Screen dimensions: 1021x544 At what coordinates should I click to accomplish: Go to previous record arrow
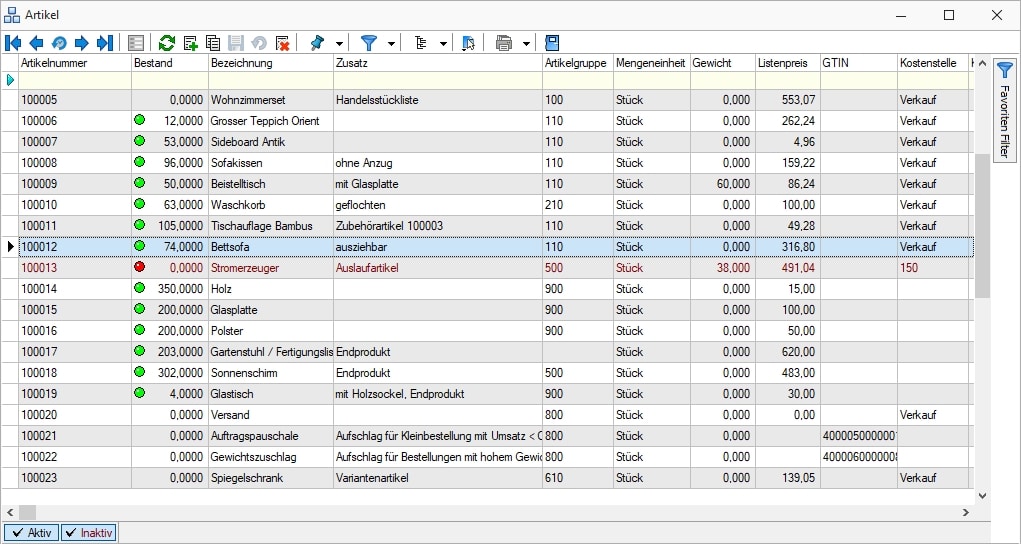click(36, 43)
